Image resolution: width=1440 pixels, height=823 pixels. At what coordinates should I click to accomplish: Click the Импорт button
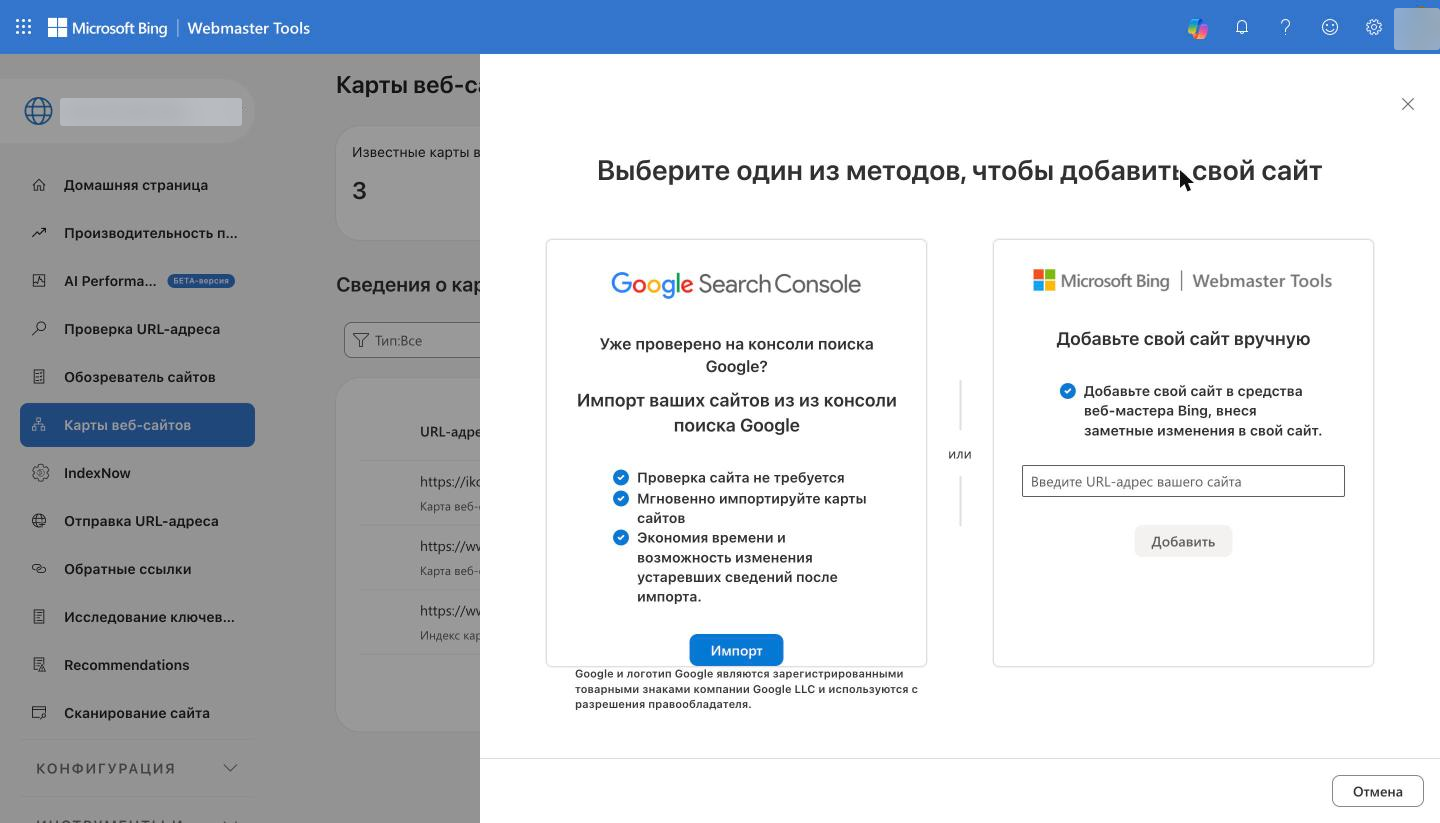pos(736,650)
